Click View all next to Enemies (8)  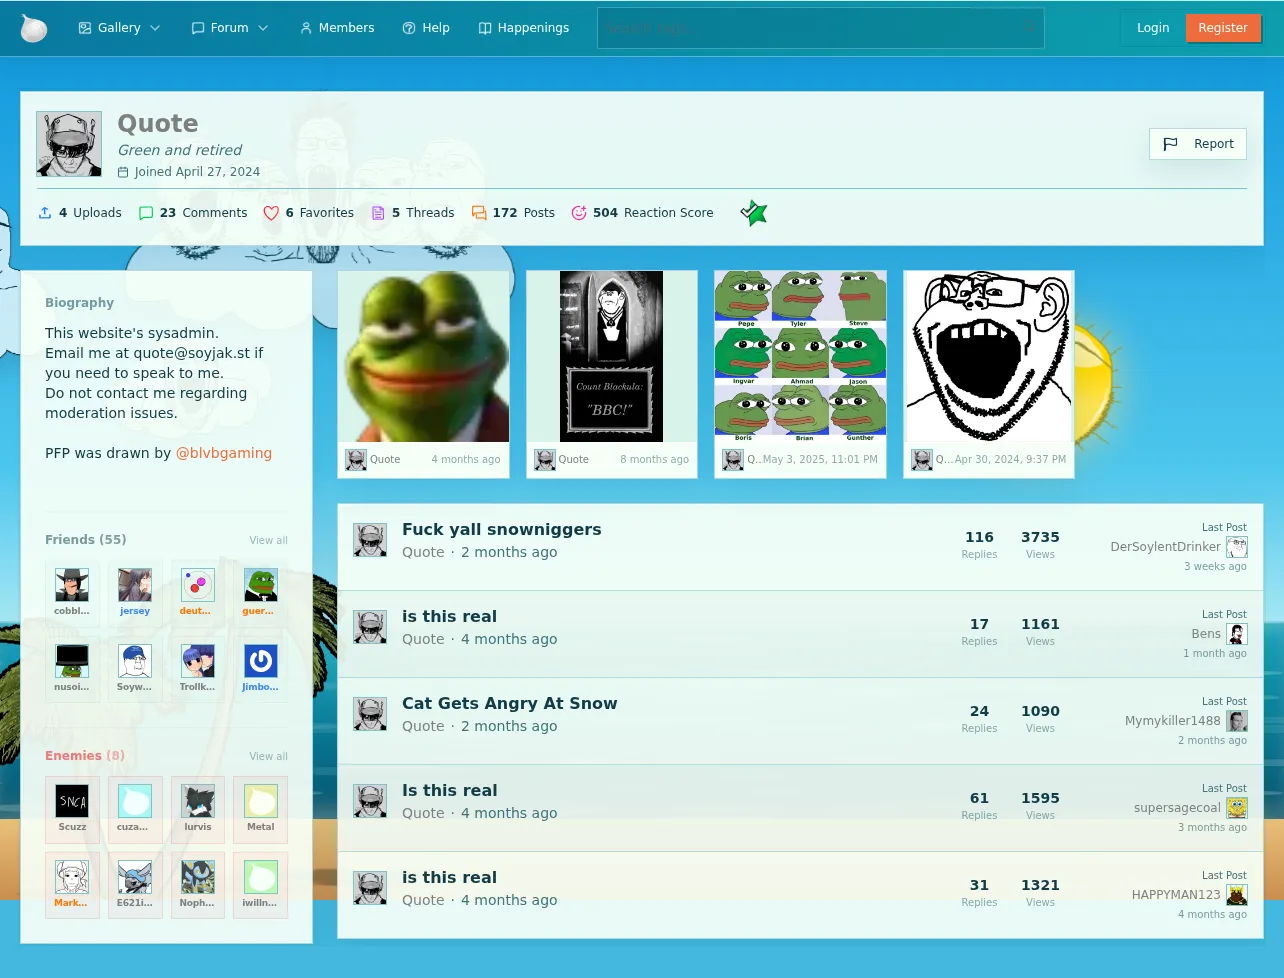click(269, 756)
